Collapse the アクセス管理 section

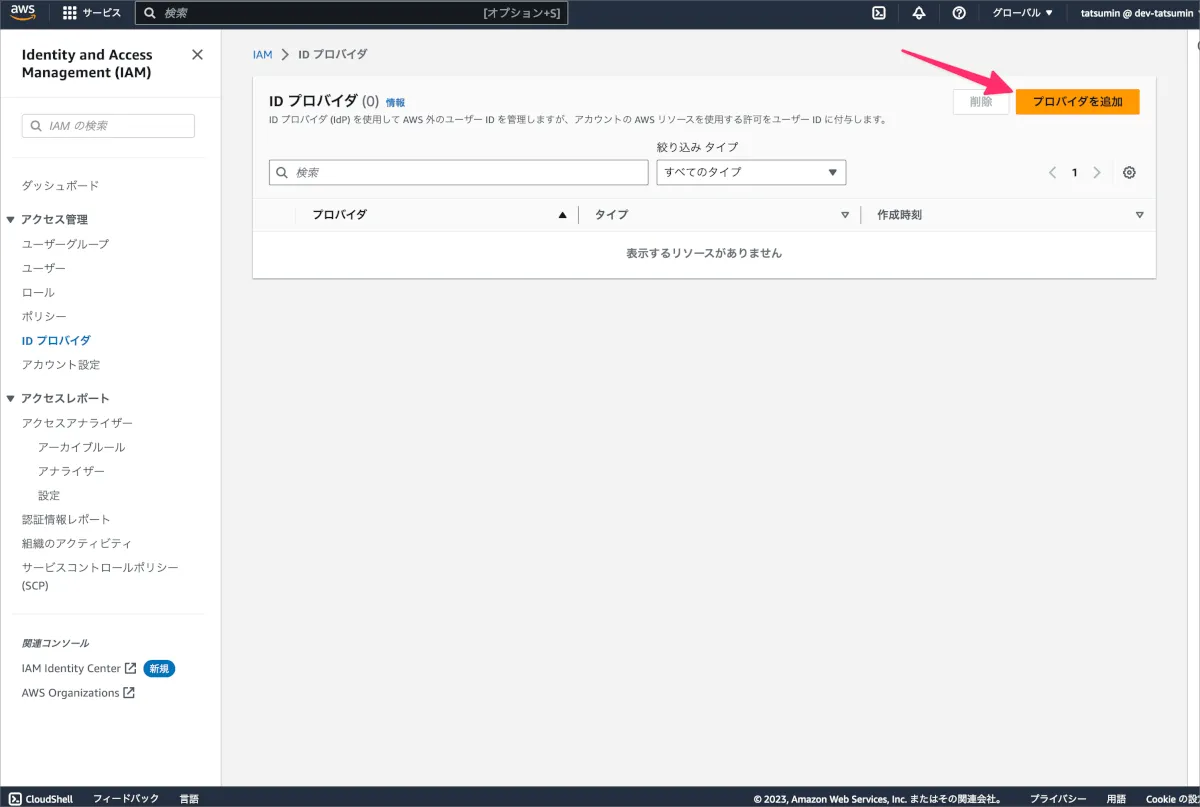point(11,220)
